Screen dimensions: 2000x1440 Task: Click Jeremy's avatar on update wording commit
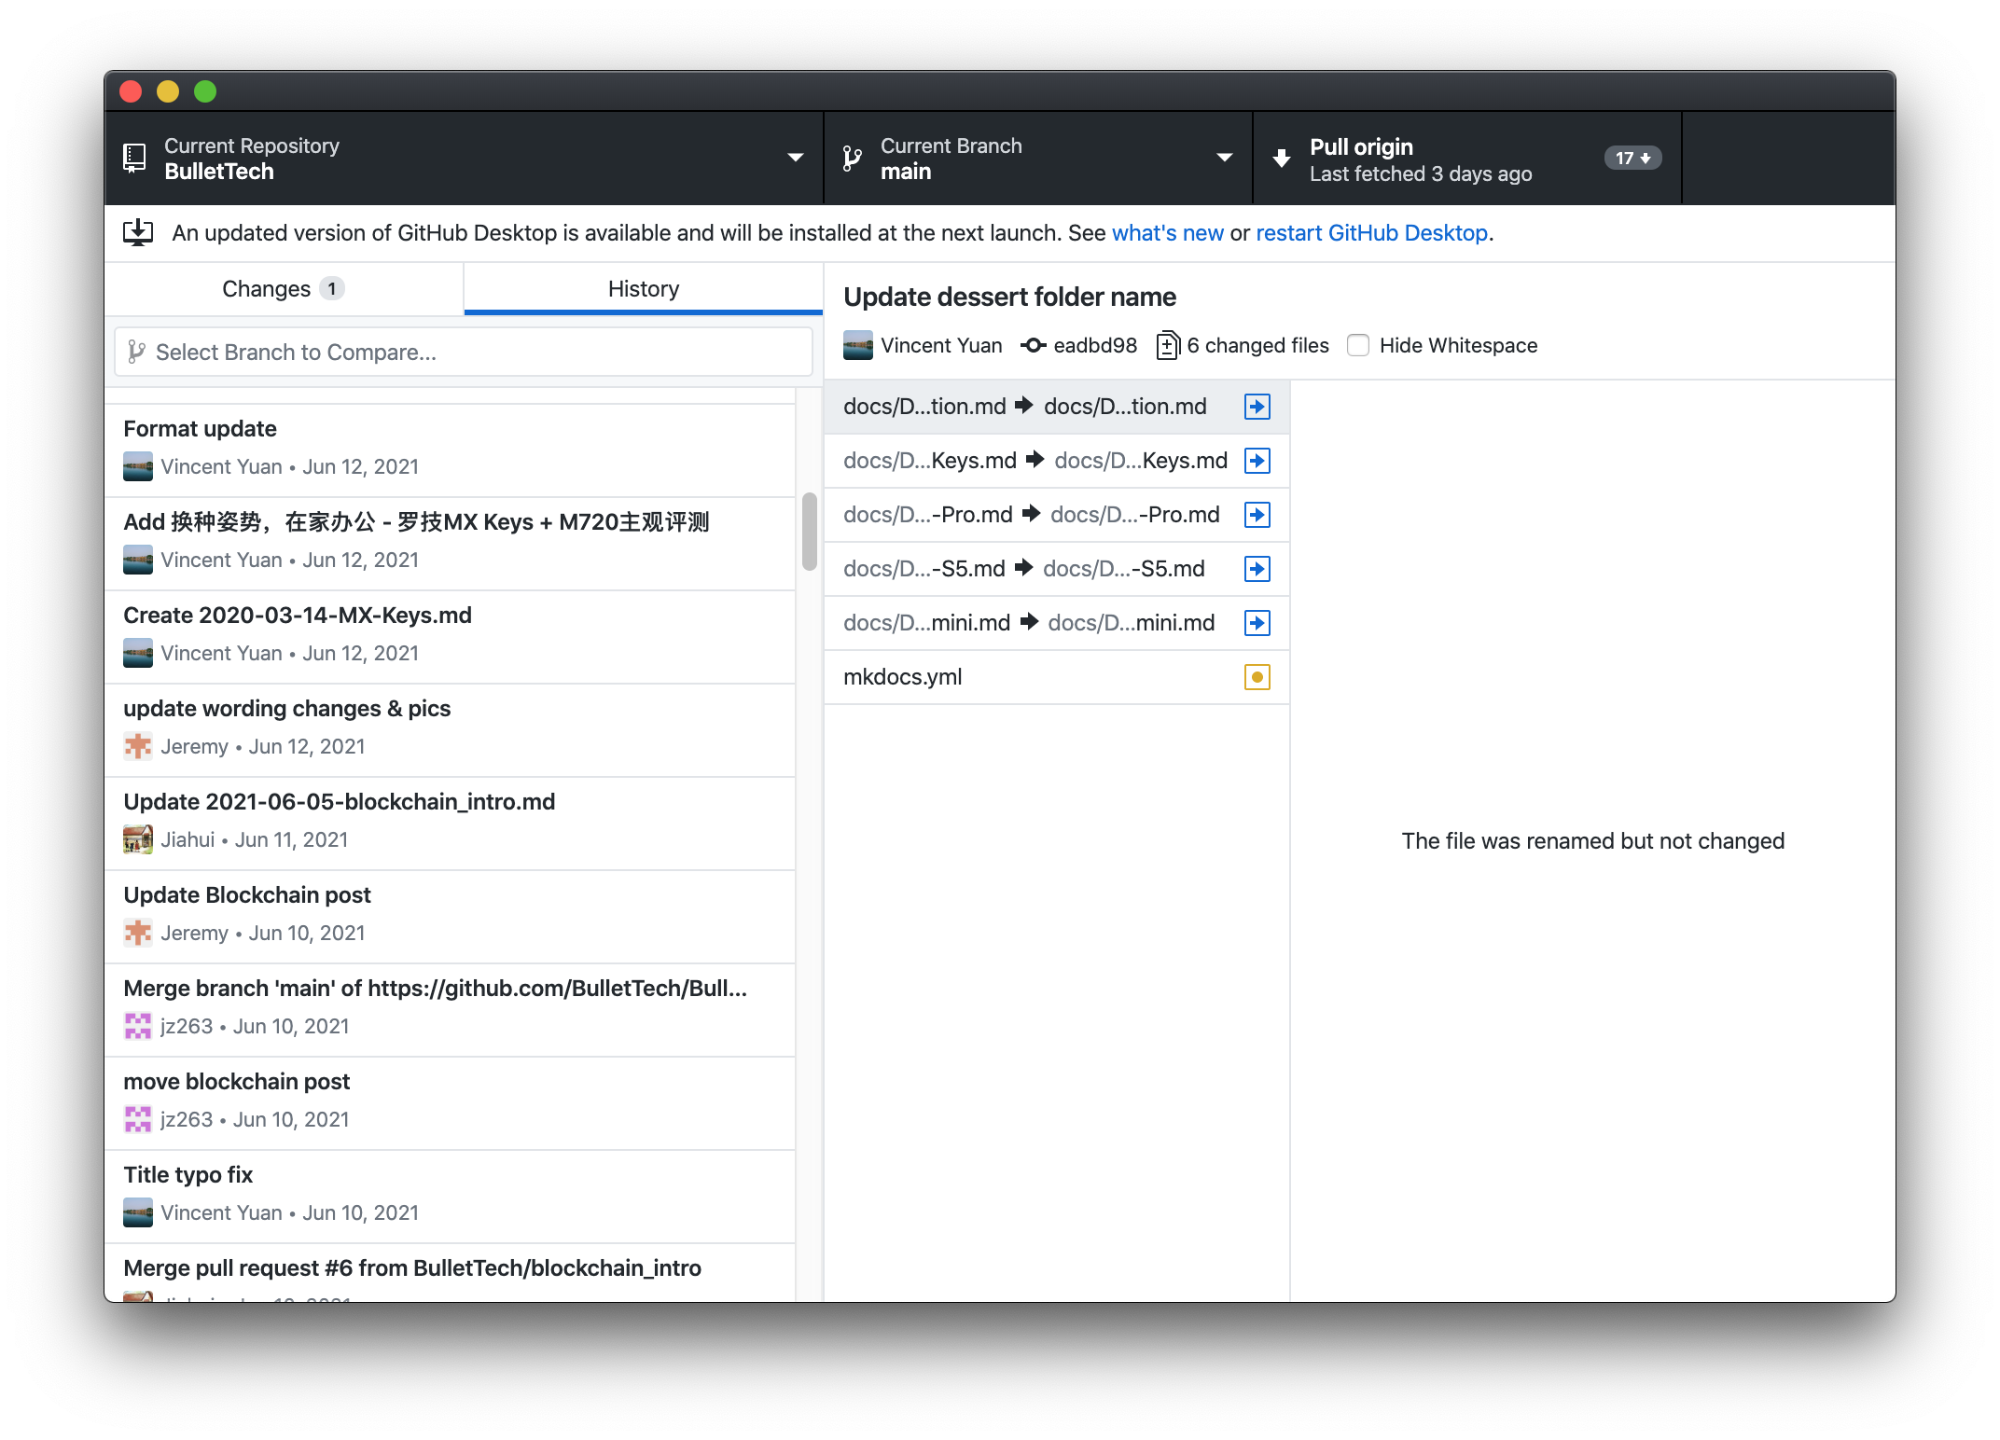click(138, 746)
